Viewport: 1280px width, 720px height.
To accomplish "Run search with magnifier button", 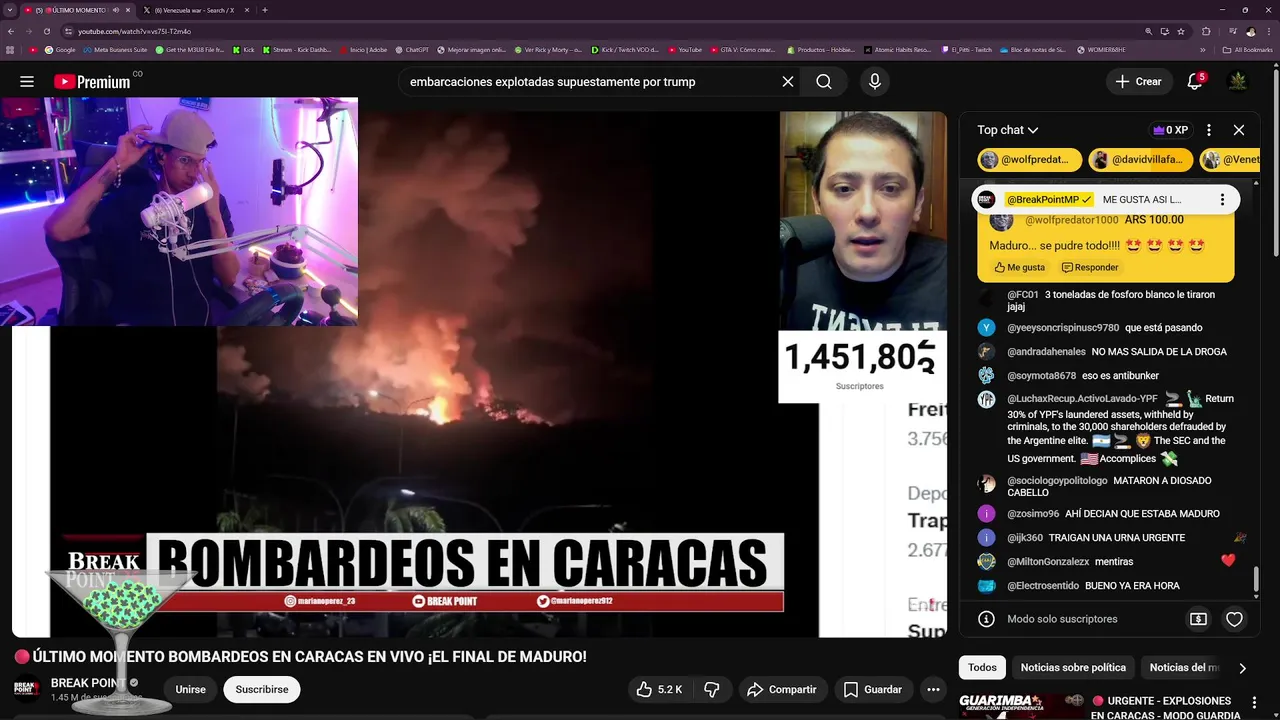I will tap(824, 82).
